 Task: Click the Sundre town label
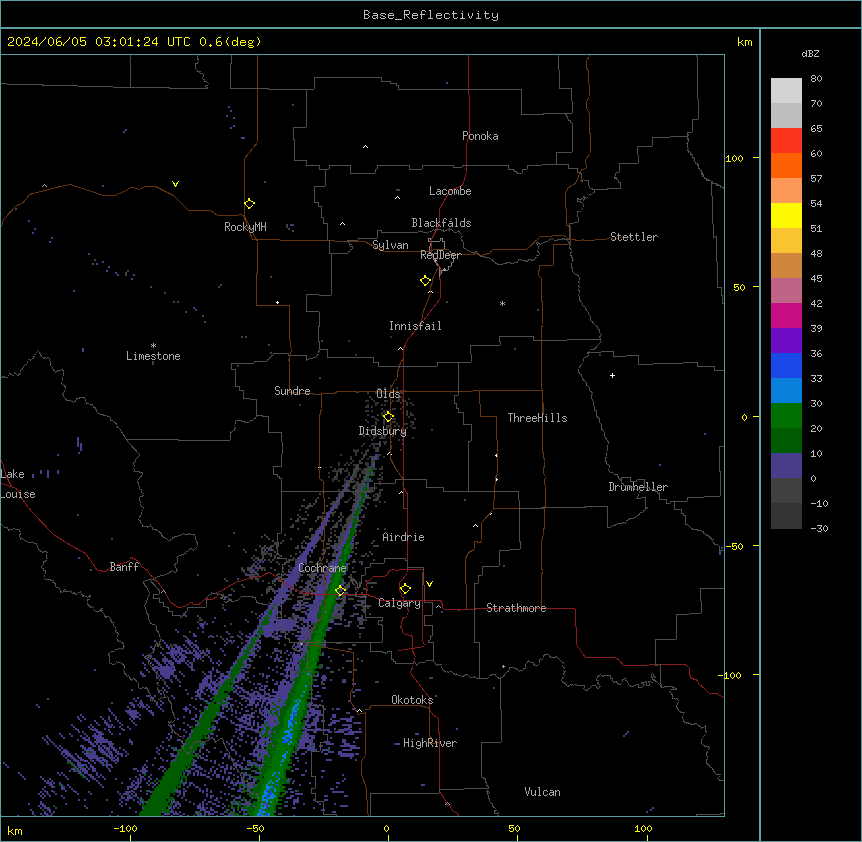292,391
